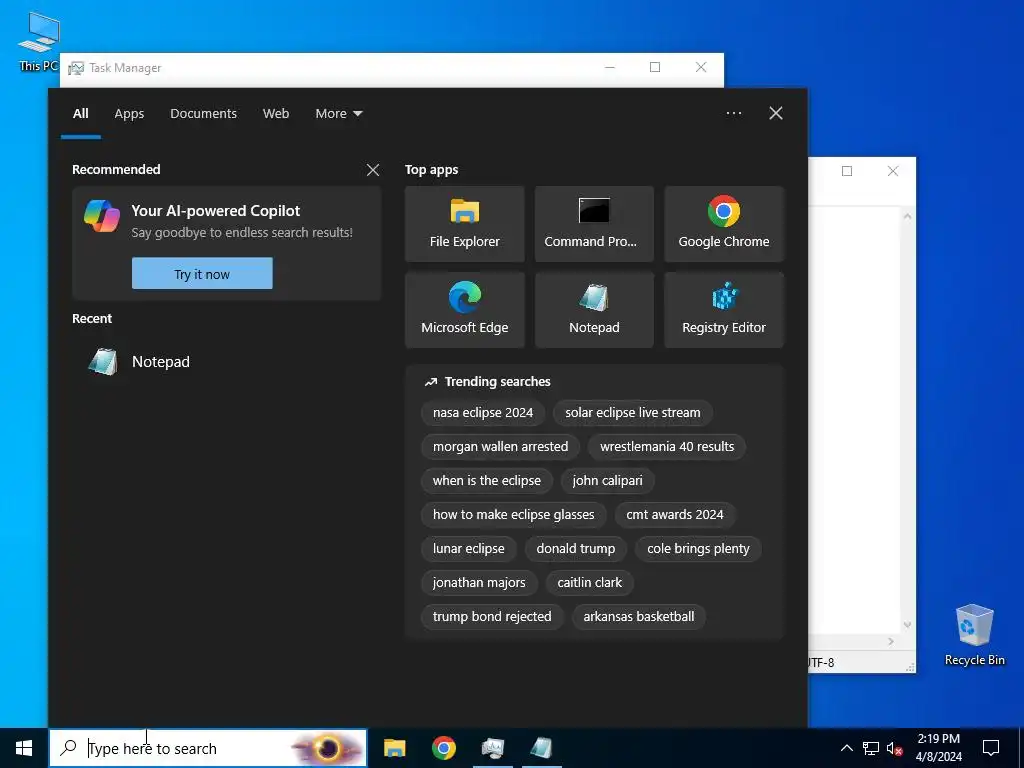Viewport: 1024px width, 768px height.
Task: Open Google Chrome tile in Top apps
Action: [724, 224]
